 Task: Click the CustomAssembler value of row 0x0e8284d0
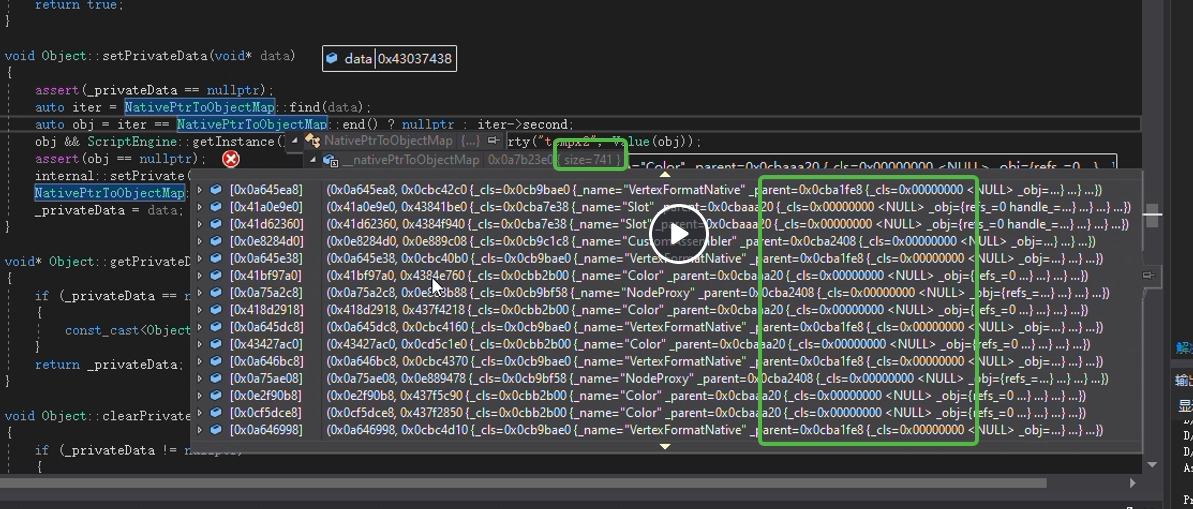711,241
